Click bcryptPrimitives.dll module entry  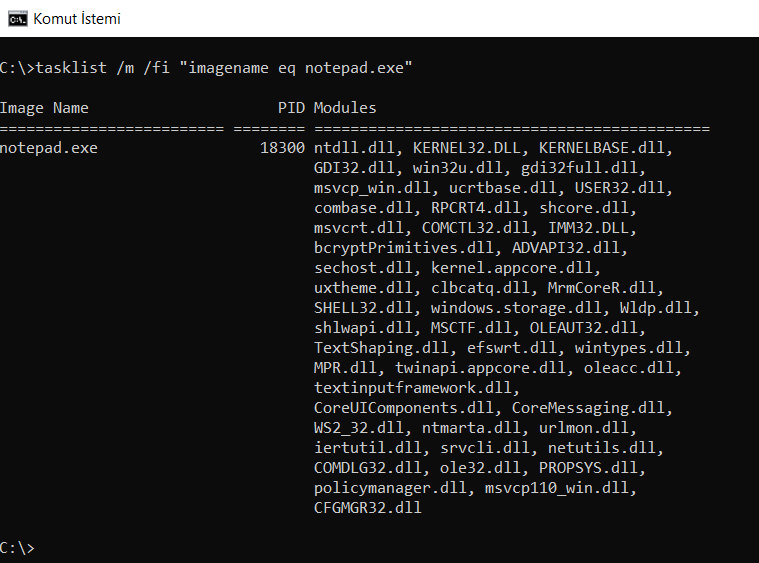tap(403, 248)
